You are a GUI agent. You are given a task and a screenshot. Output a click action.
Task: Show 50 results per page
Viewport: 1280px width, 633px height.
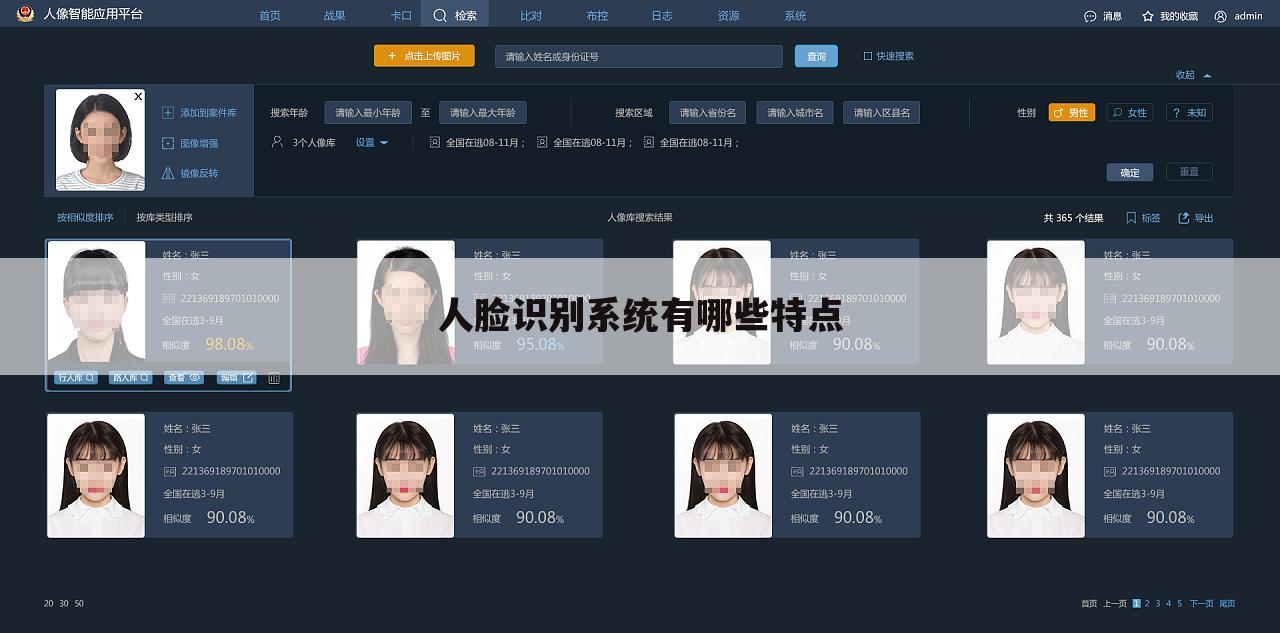79,603
